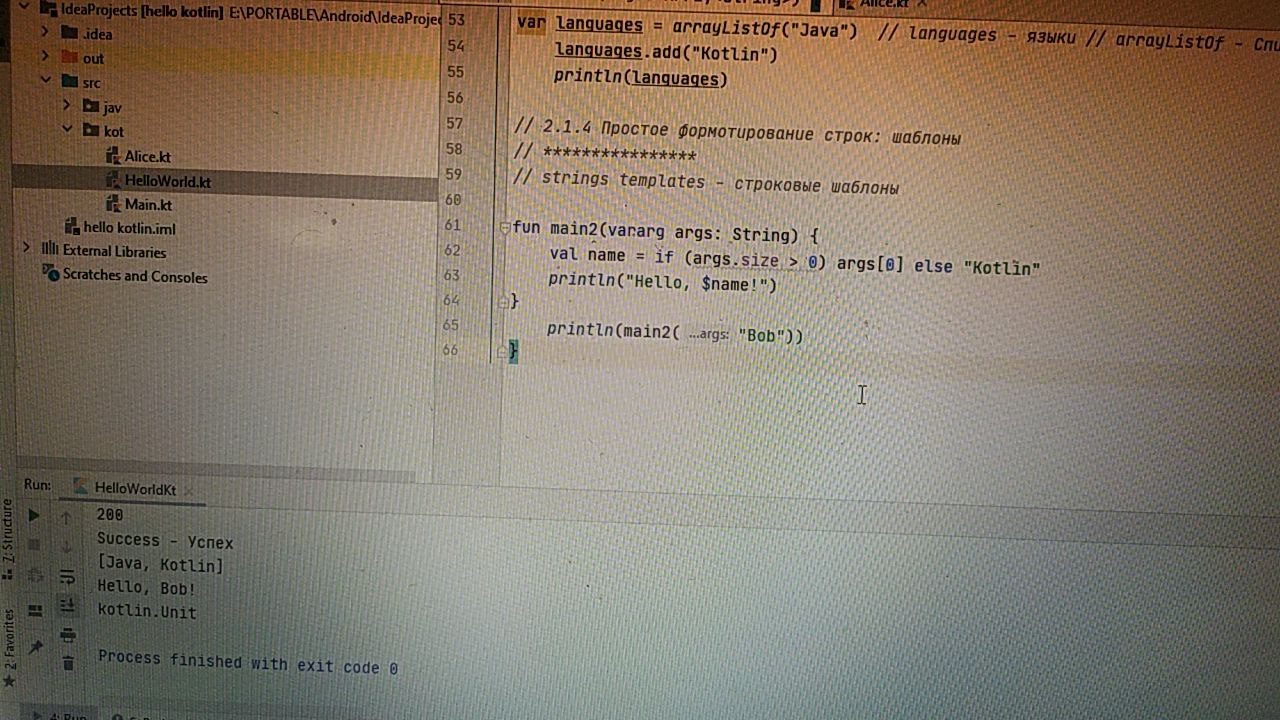This screenshot has height=720, width=1280.
Task: Select the HelloWorldKt run tab
Action: (x=135, y=489)
